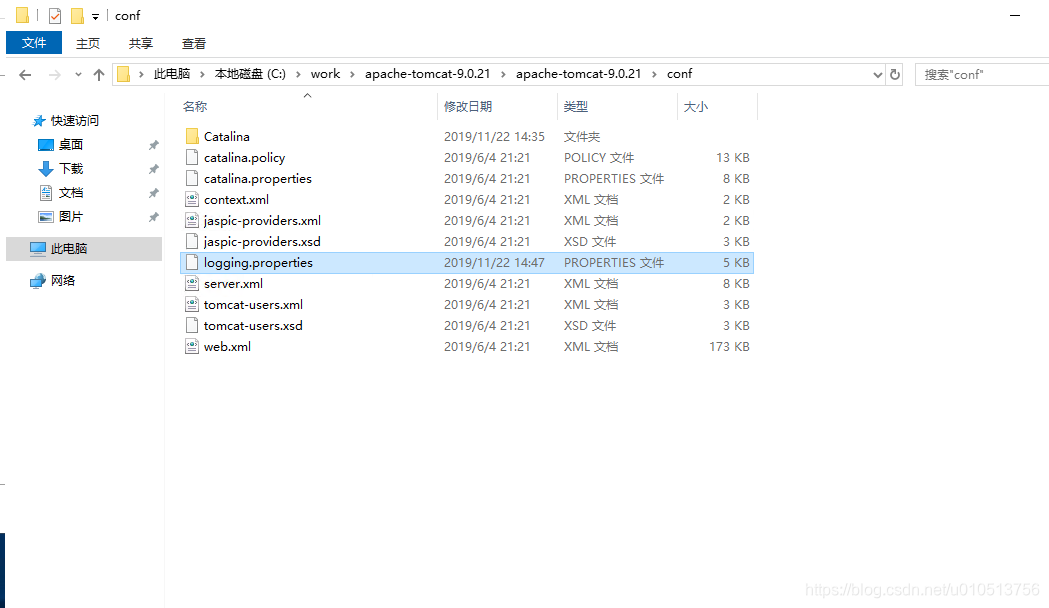Select the server.xml file icon
This screenshot has height=608, width=1049.
point(192,284)
